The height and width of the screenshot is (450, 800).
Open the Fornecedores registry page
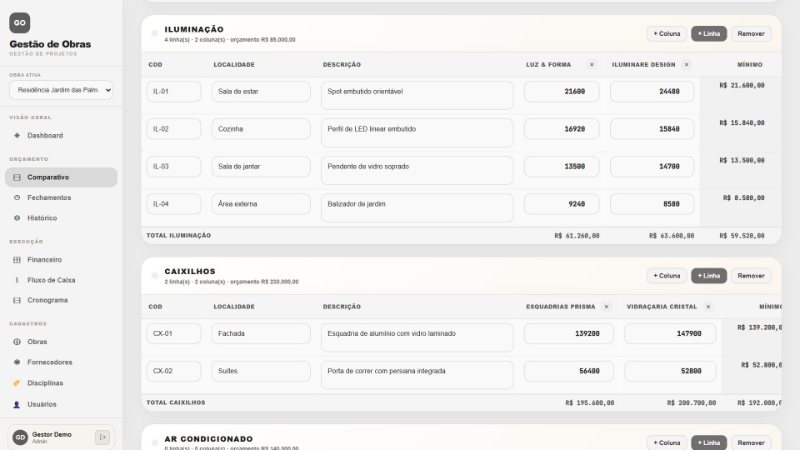61,362
